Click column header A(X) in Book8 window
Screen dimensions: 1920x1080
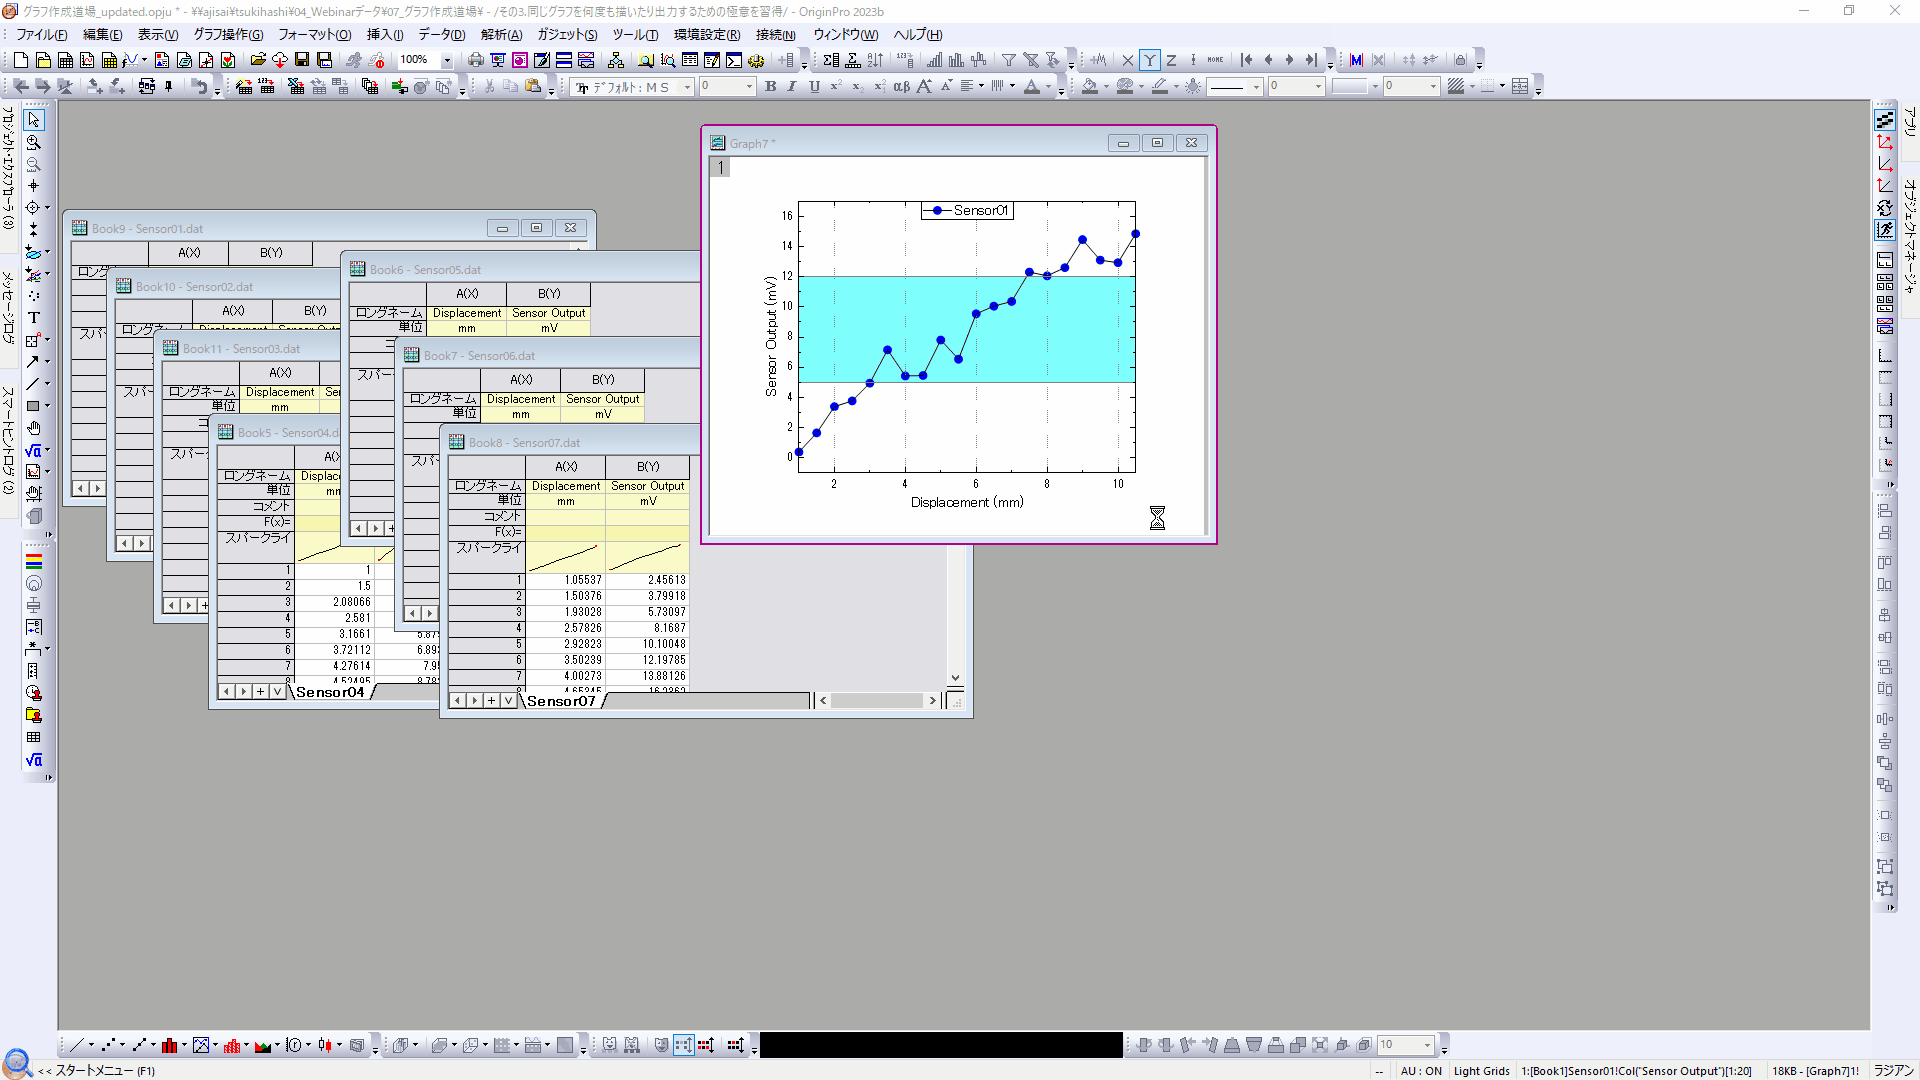tap(566, 467)
